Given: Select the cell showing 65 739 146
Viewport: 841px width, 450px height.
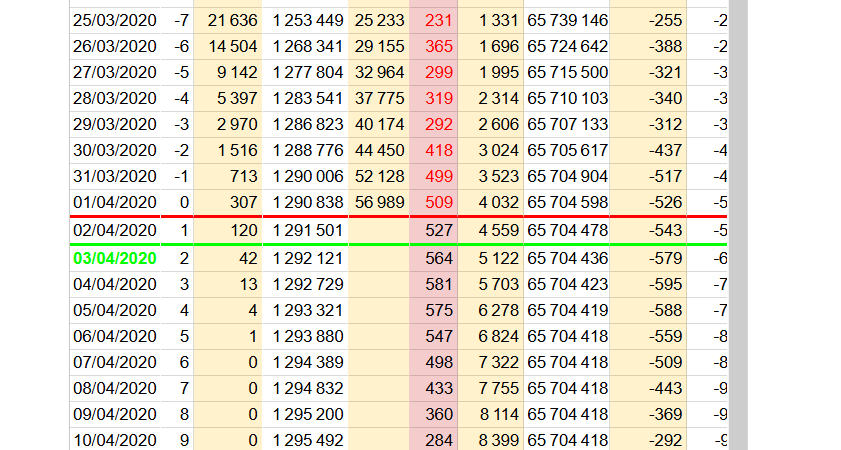Looking at the screenshot, I should point(566,20).
